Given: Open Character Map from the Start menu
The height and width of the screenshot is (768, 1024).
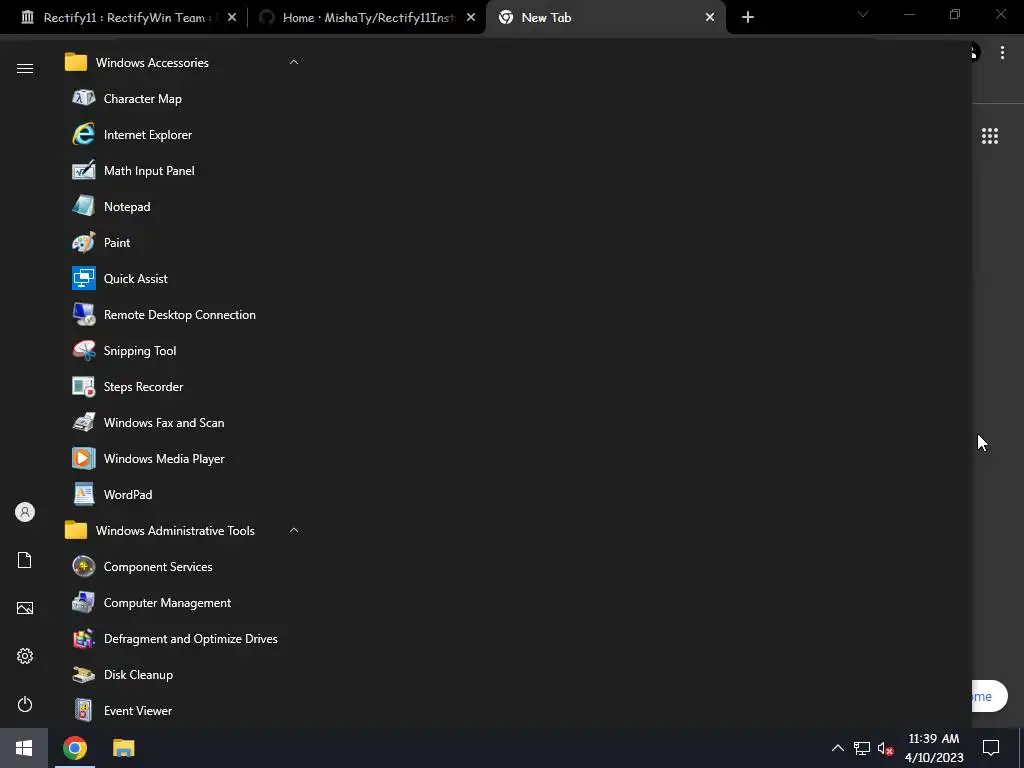Looking at the screenshot, I should point(183,99).
